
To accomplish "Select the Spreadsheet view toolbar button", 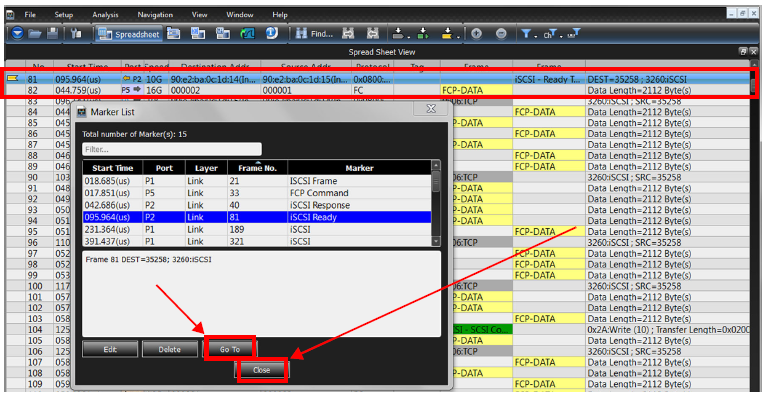I will tap(129, 34).
